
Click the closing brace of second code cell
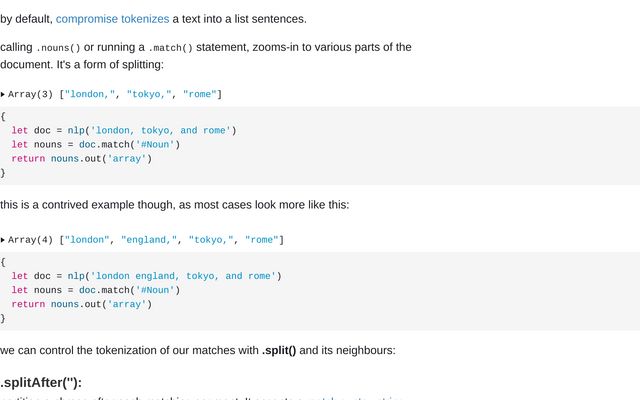(3, 318)
